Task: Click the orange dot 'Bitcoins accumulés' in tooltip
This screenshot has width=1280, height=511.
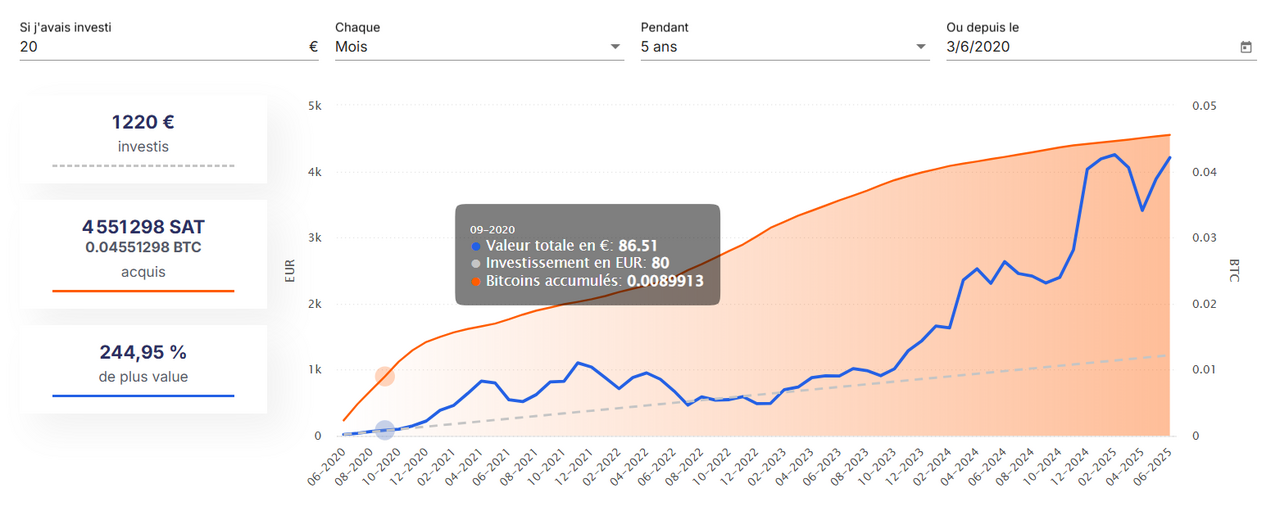Action: pos(476,282)
